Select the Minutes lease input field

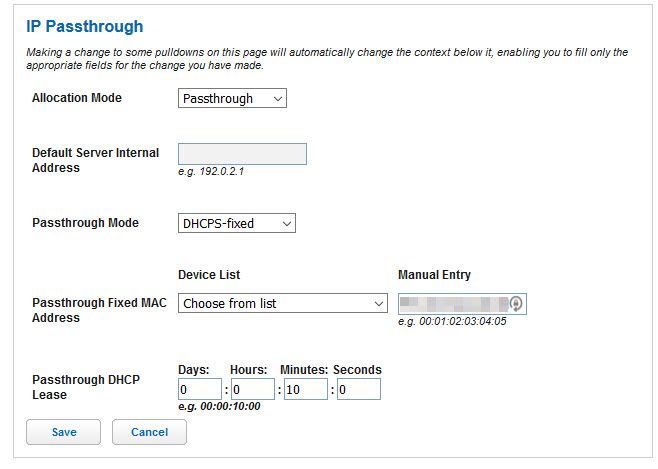click(305, 389)
